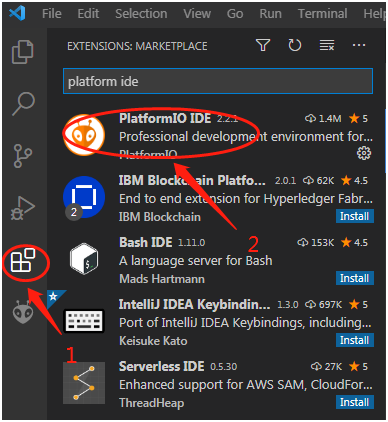This screenshot has height=422, width=388.
Task: Click the 62K downloads count
Action: [318, 181]
